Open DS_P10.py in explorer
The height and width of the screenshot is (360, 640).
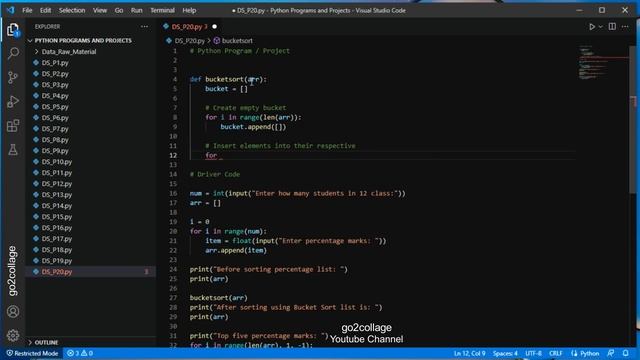57,162
